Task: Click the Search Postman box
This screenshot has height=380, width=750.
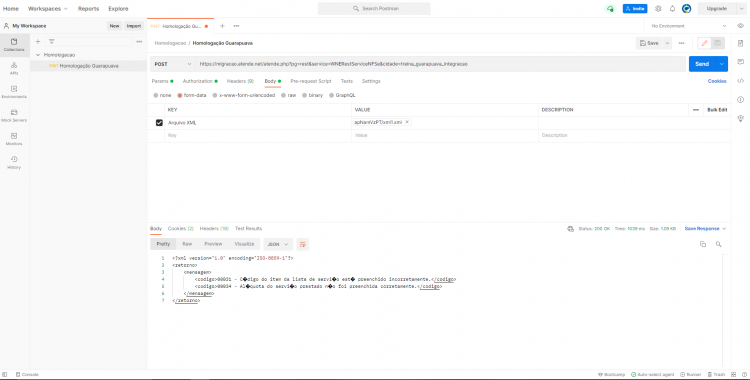Action: coord(374,9)
